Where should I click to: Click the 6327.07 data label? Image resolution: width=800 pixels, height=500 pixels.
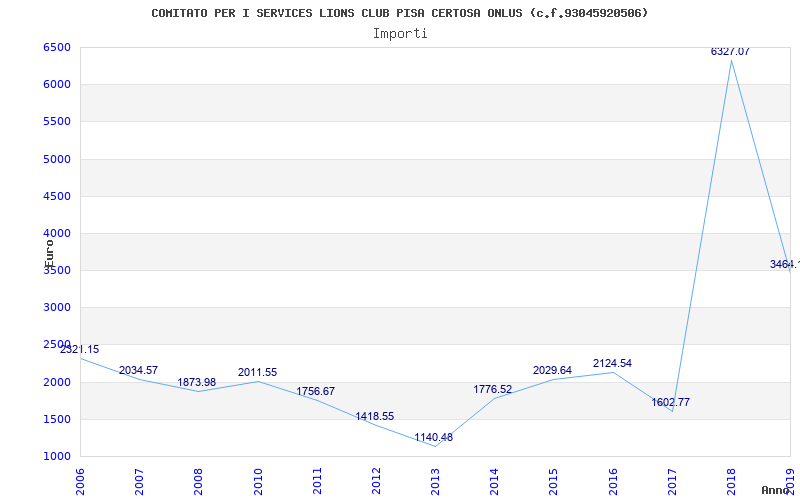click(730, 51)
